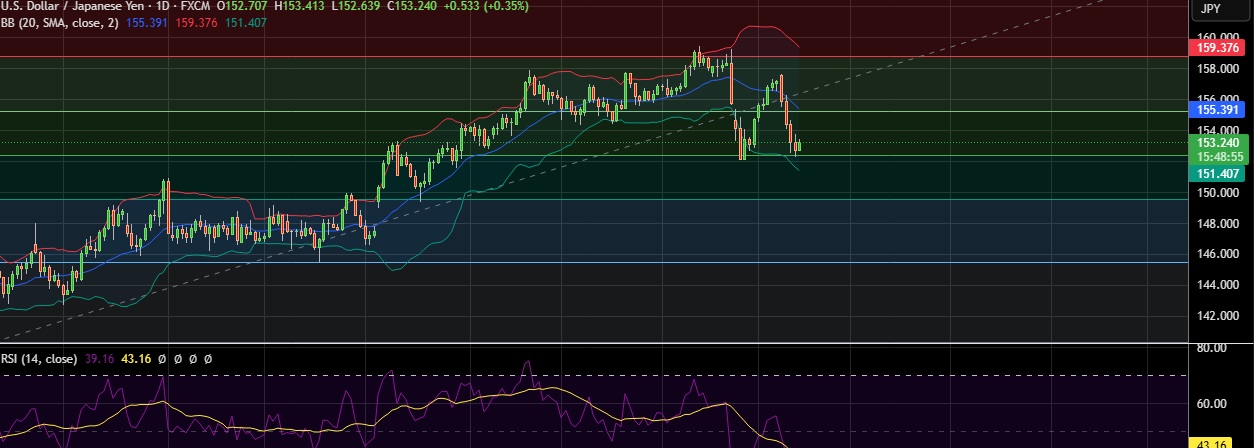Click the red 159.376 value in BB legend
The width and height of the screenshot is (1254, 448).
(x=195, y=22)
